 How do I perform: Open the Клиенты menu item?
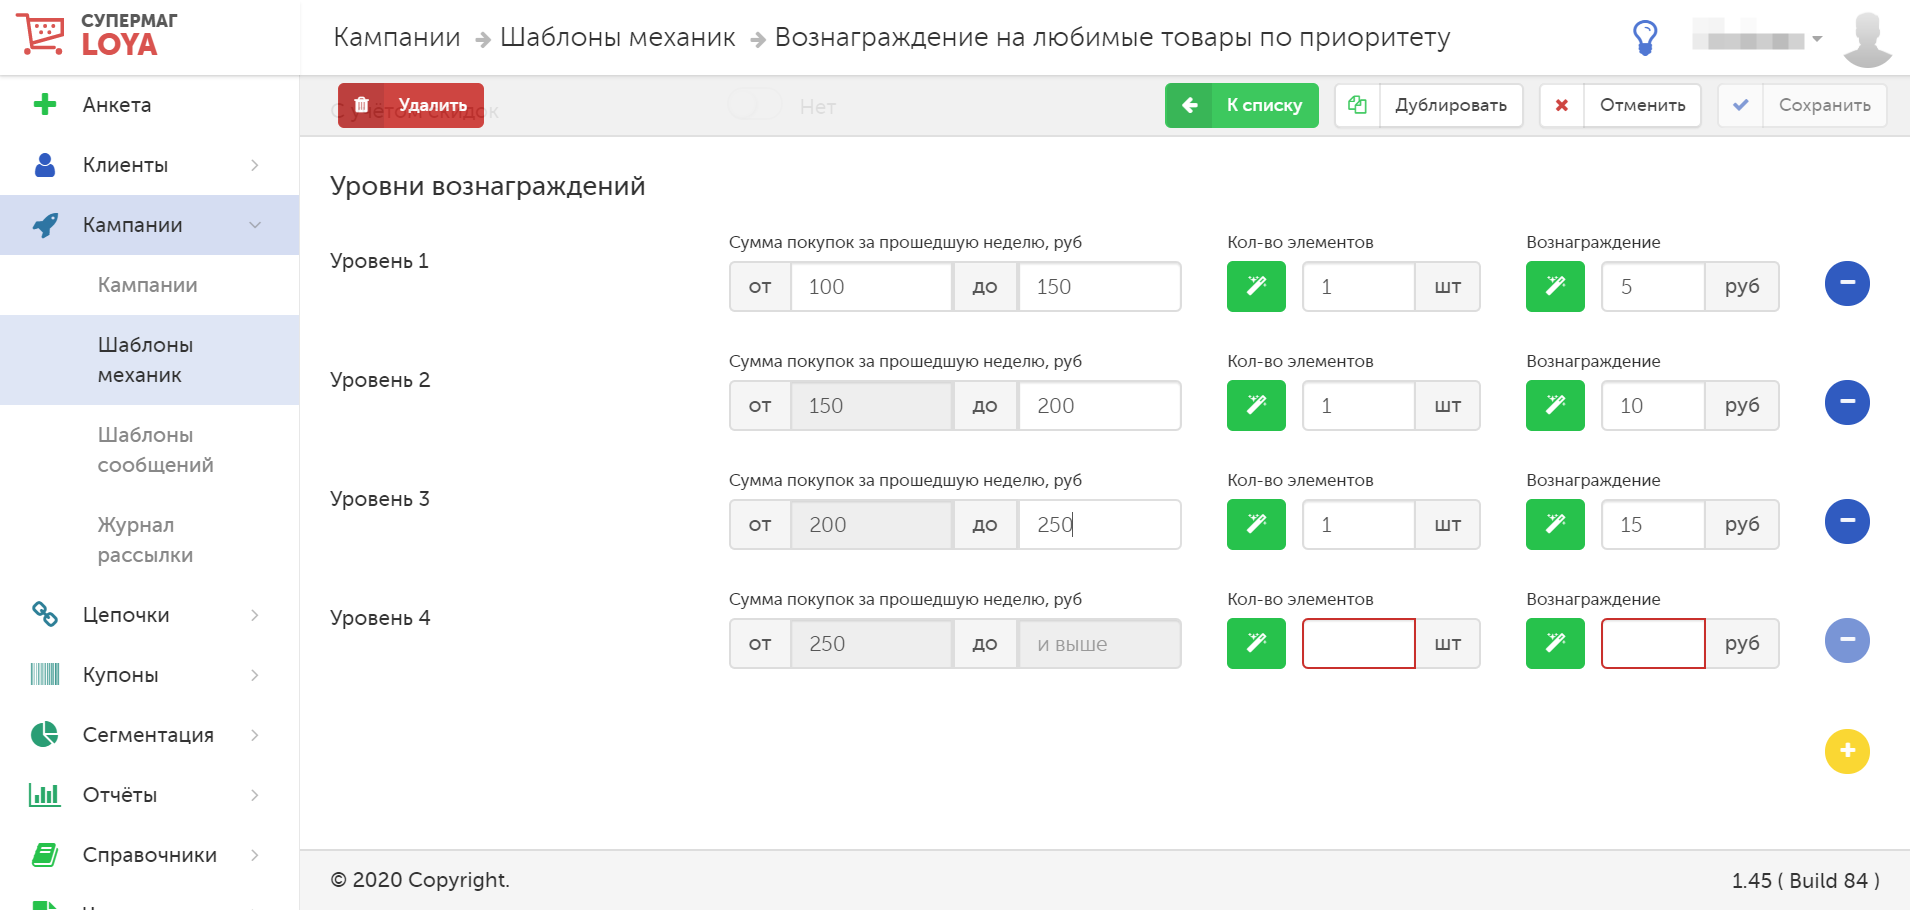(x=150, y=165)
